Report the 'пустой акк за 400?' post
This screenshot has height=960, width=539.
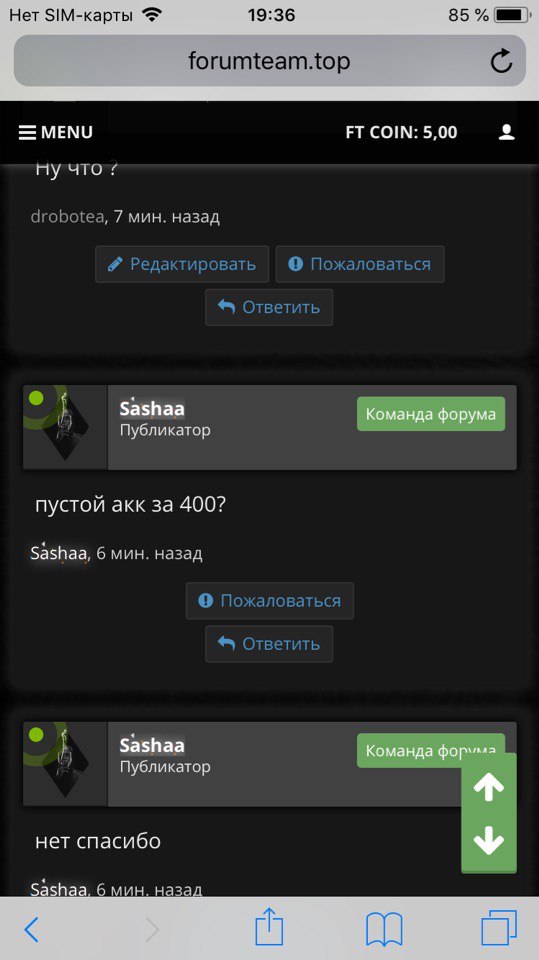[x=270, y=601]
